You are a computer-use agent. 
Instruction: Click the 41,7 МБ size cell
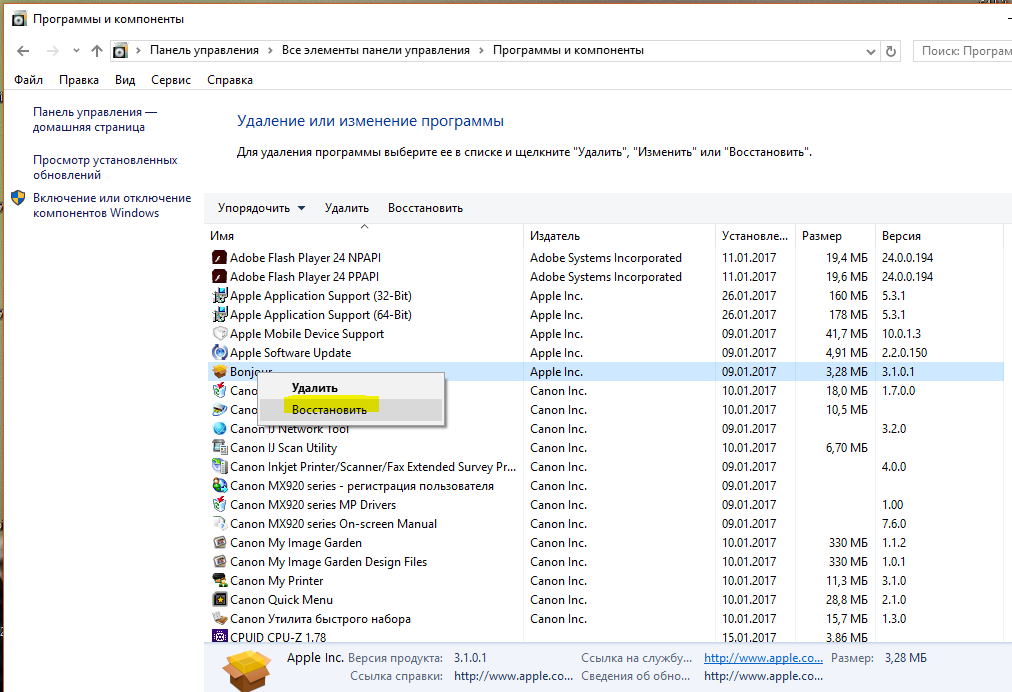[x=847, y=334]
